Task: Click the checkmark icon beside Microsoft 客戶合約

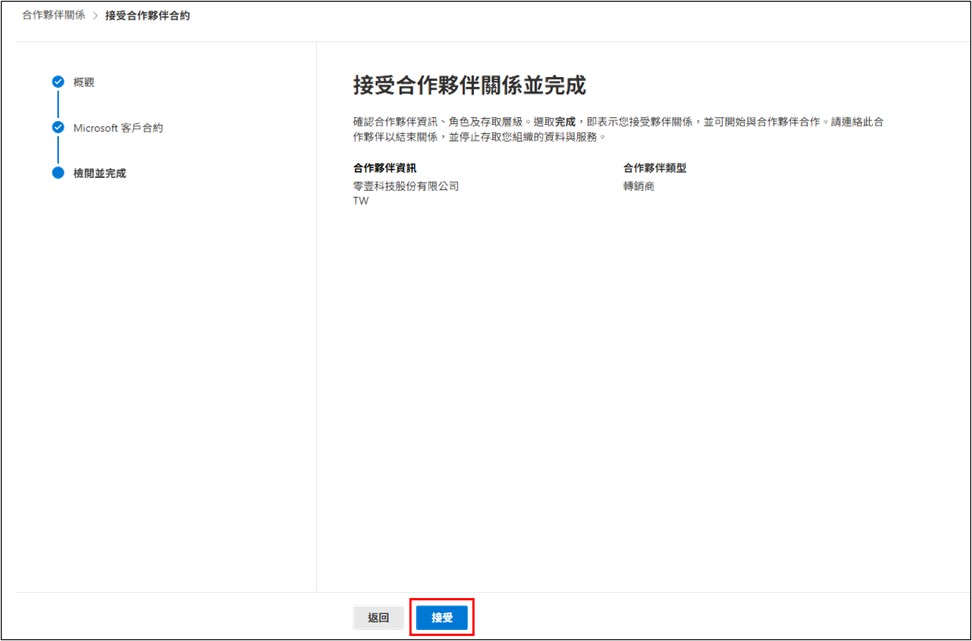Action: (59, 127)
